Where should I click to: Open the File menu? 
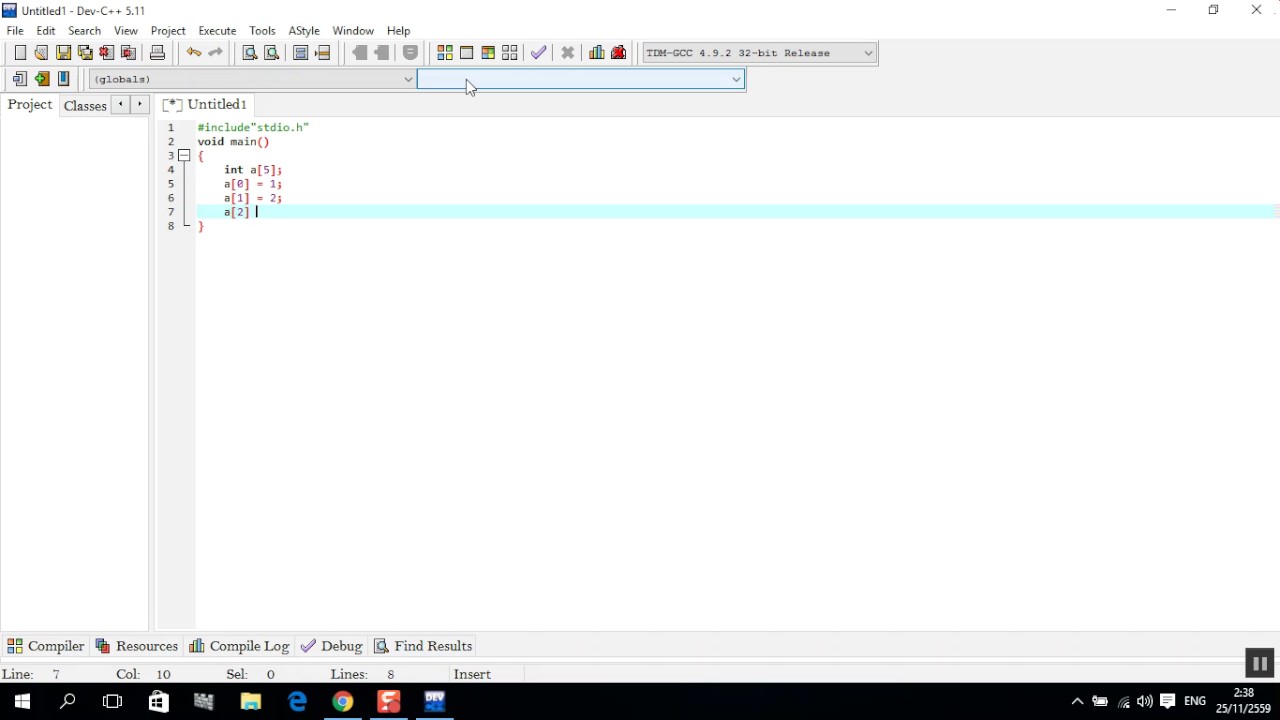15,31
